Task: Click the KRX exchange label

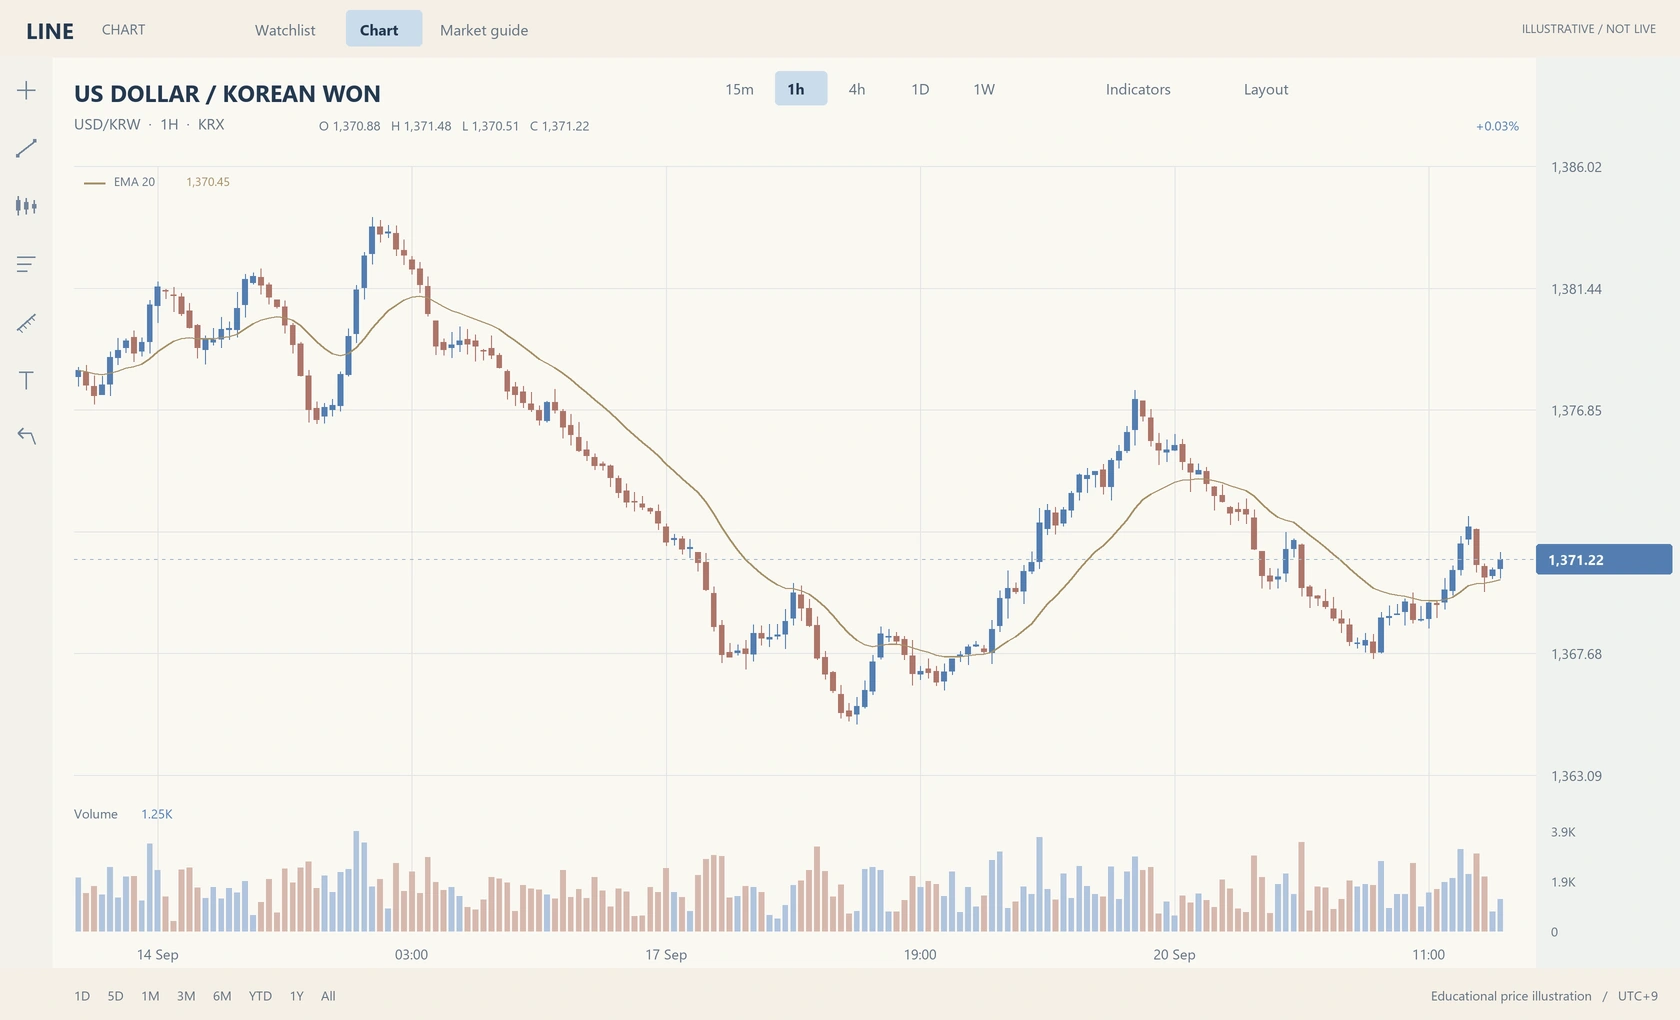Action: point(211,125)
